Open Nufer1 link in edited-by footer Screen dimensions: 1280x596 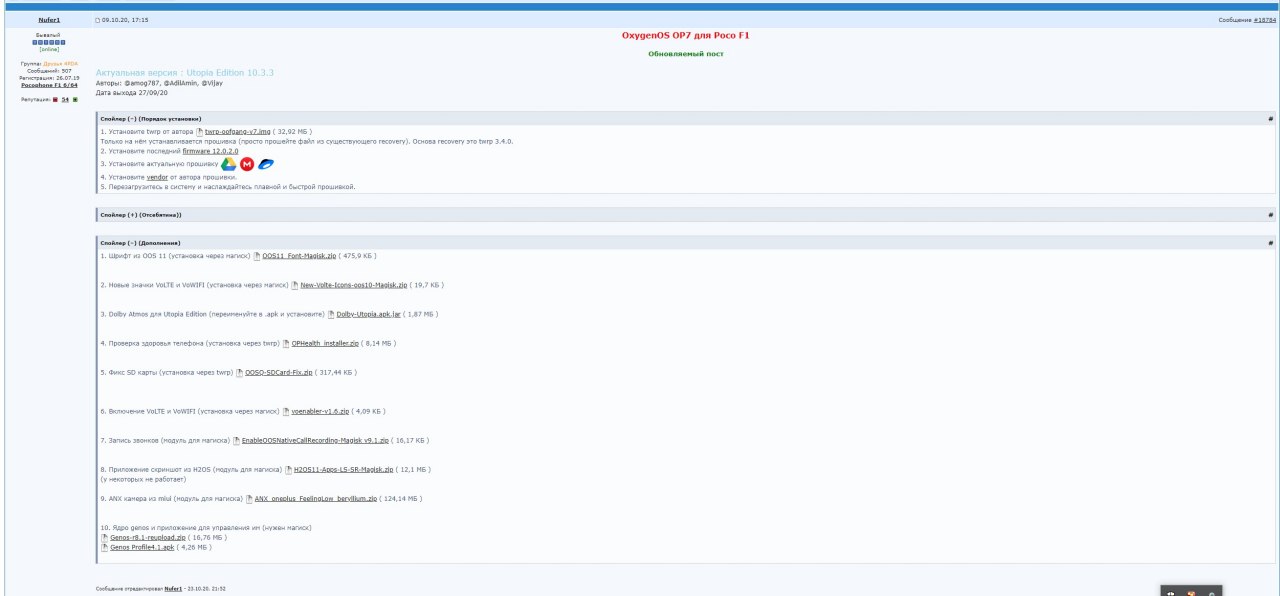coord(174,589)
